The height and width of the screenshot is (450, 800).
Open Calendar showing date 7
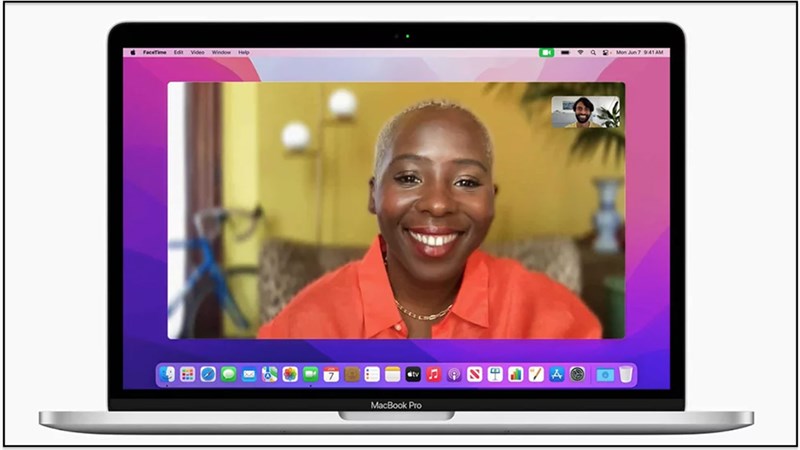point(331,374)
